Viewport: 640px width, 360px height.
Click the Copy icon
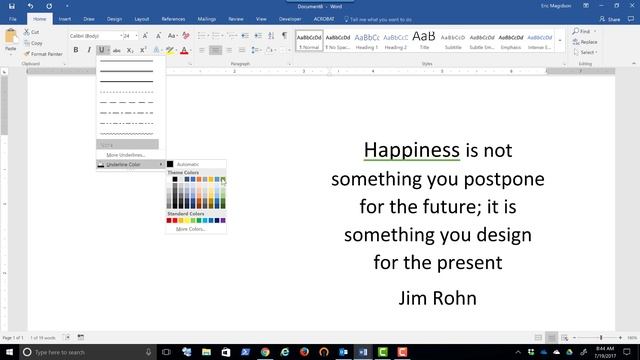tap(27, 43)
